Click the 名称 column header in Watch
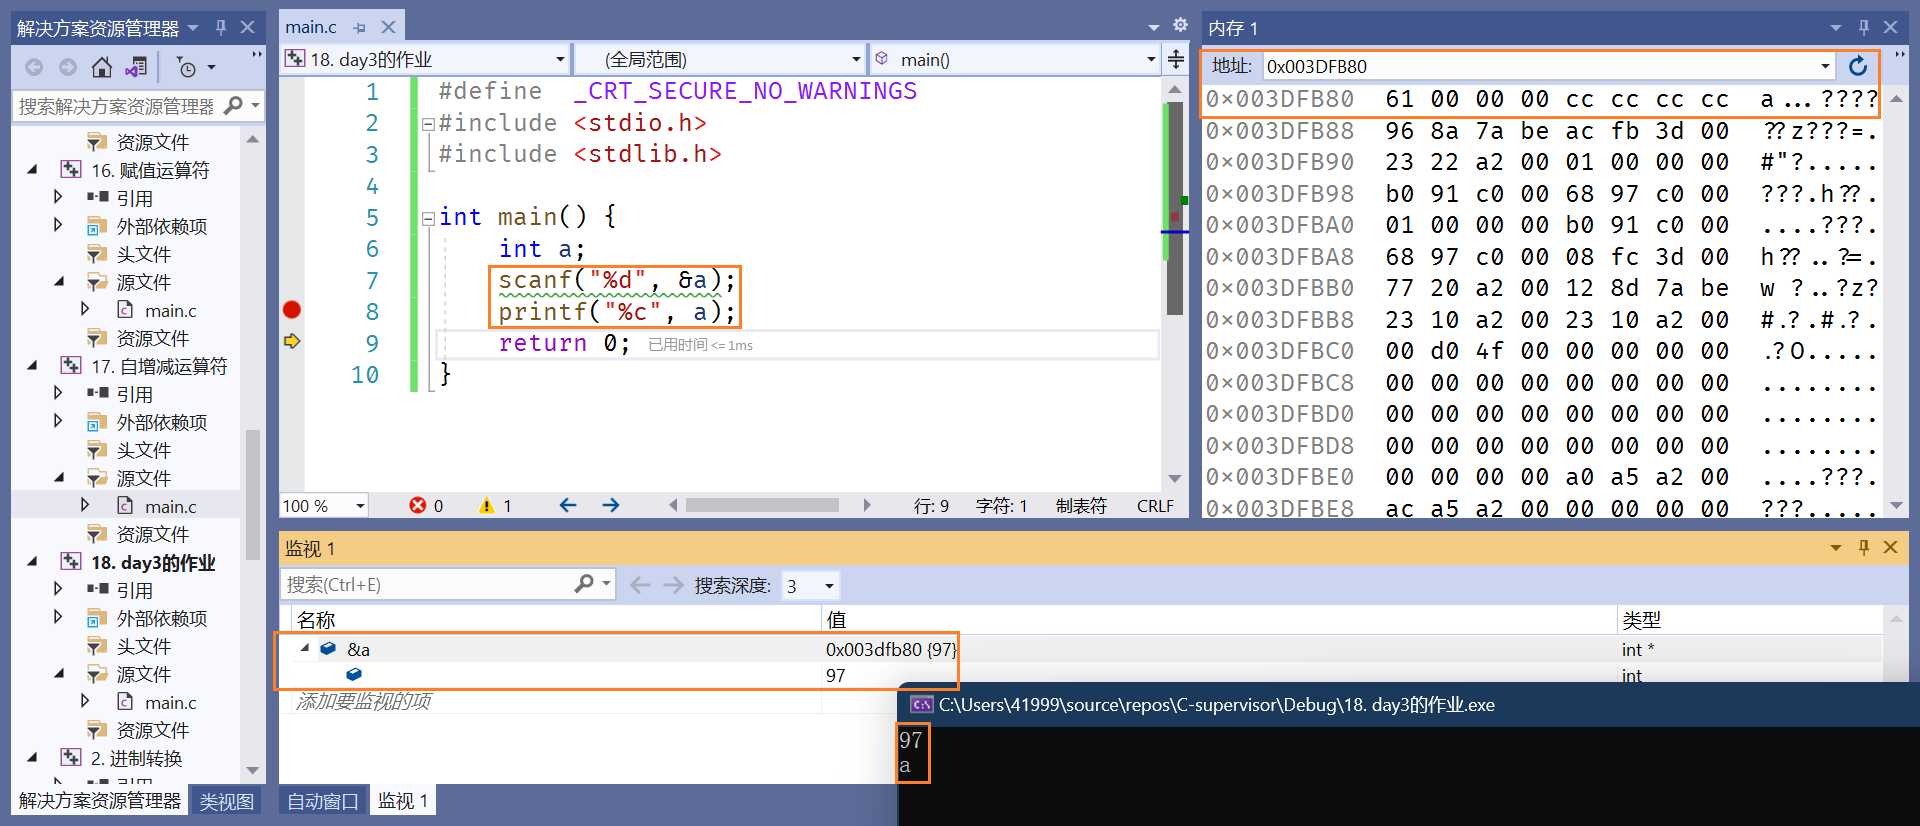Screen dimensions: 1920x826 [x=316, y=620]
